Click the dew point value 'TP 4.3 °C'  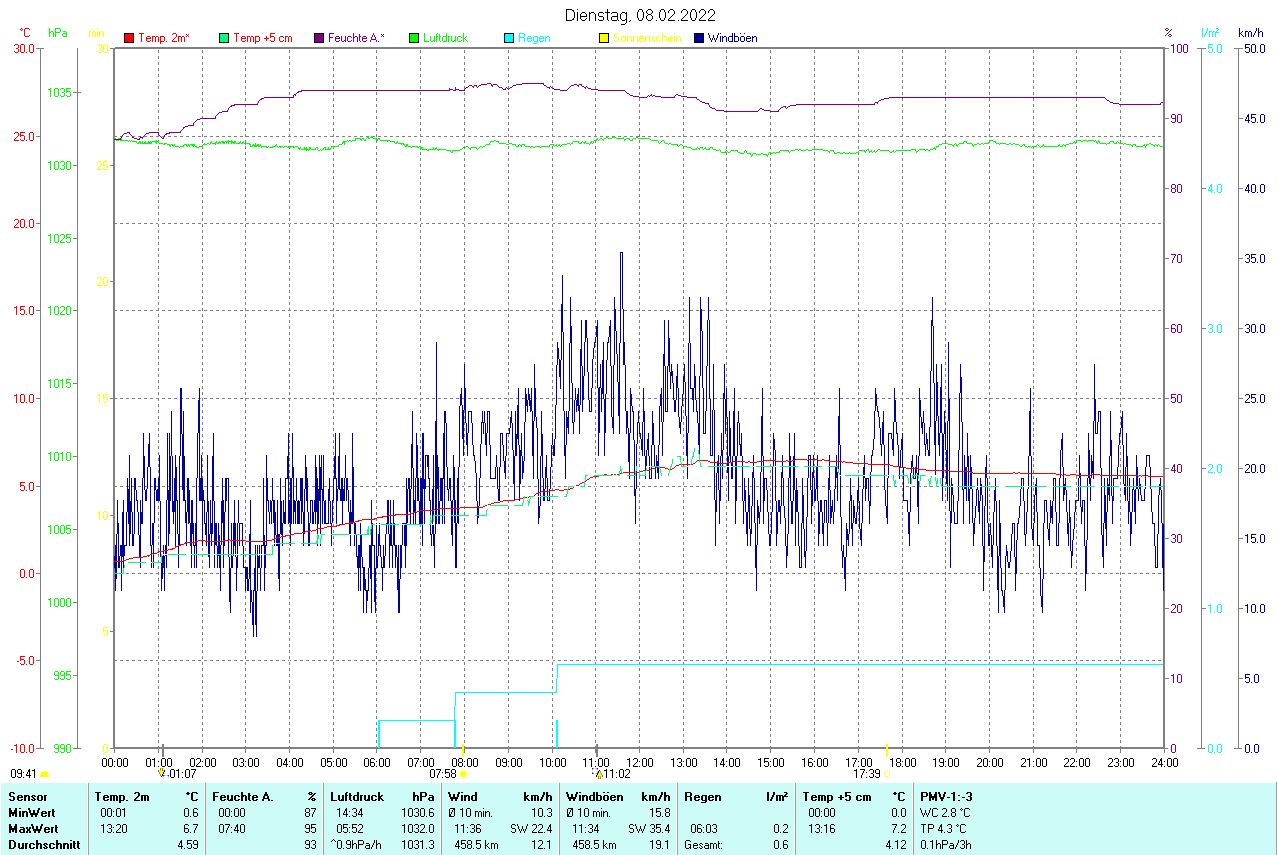[x=944, y=829]
